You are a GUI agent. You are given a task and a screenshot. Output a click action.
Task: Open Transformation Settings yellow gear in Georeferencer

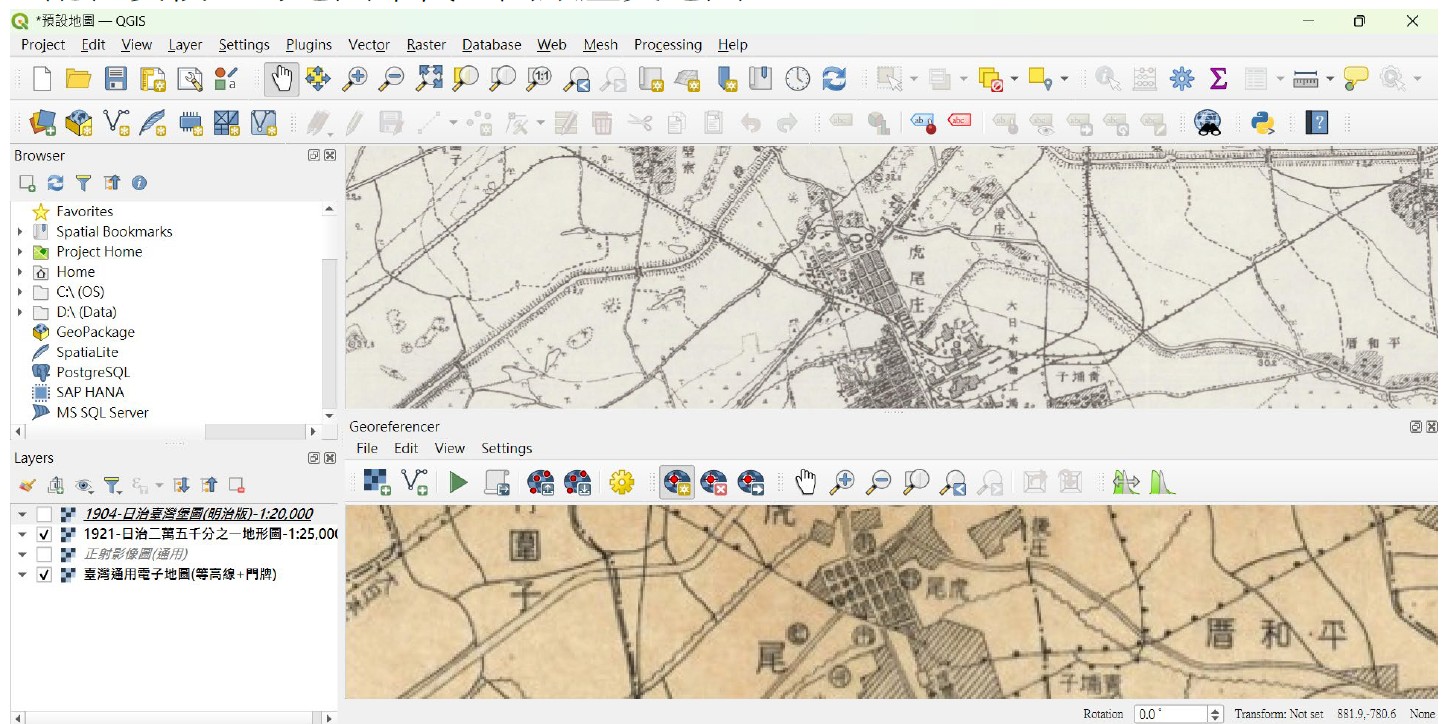[622, 483]
